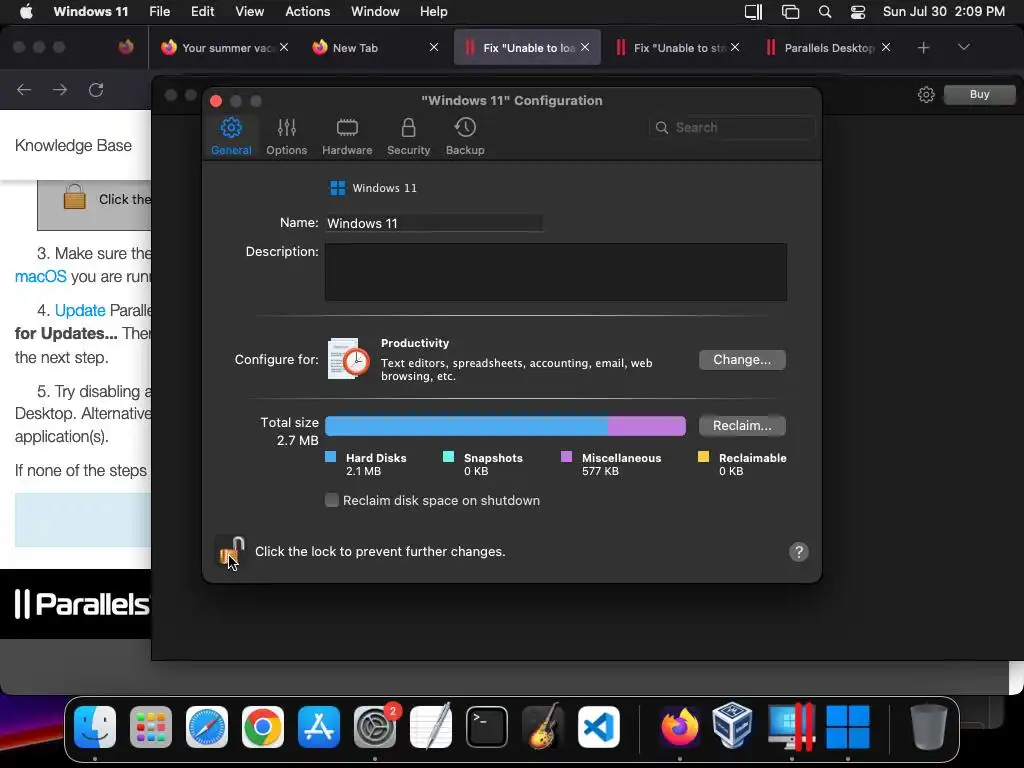Image resolution: width=1024 pixels, height=768 pixels.
Task: Switch to the New Tab browser tab
Action: click(374, 48)
